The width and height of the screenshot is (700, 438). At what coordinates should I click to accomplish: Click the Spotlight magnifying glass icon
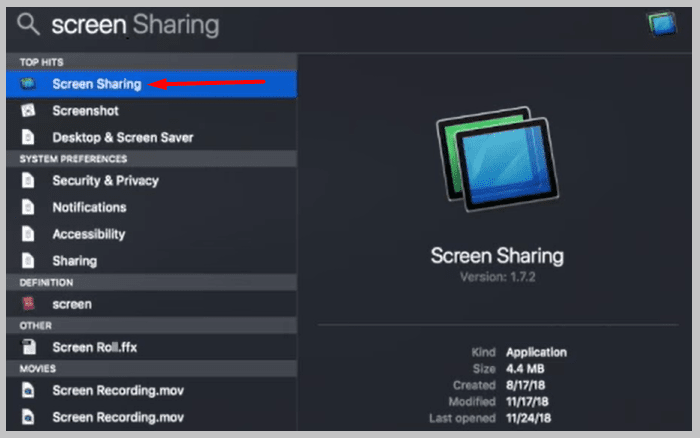[x=28, y=24]
